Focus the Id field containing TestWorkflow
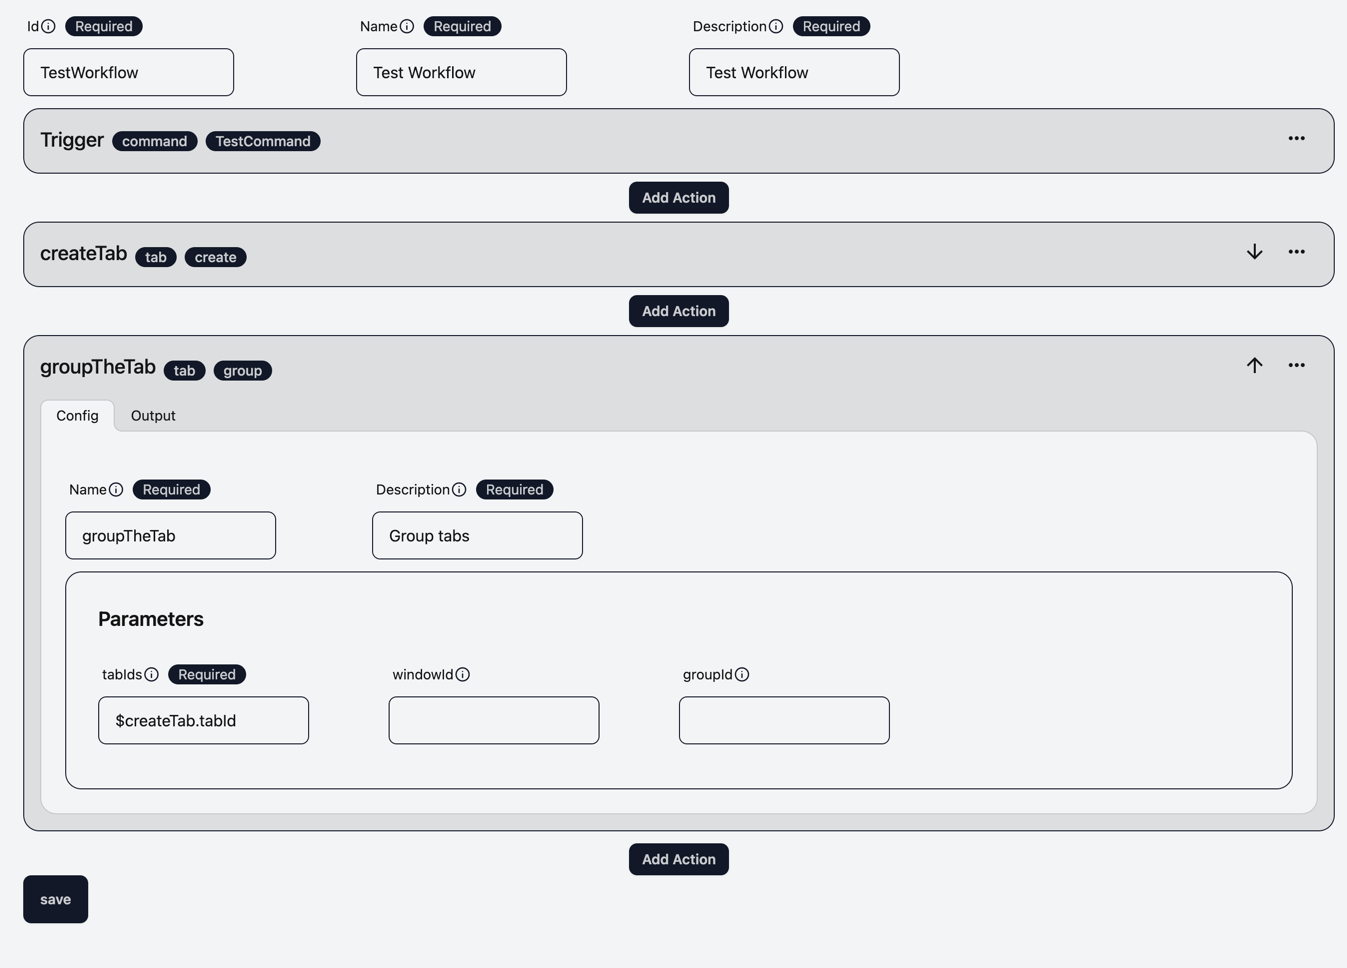 coord(129,72)
